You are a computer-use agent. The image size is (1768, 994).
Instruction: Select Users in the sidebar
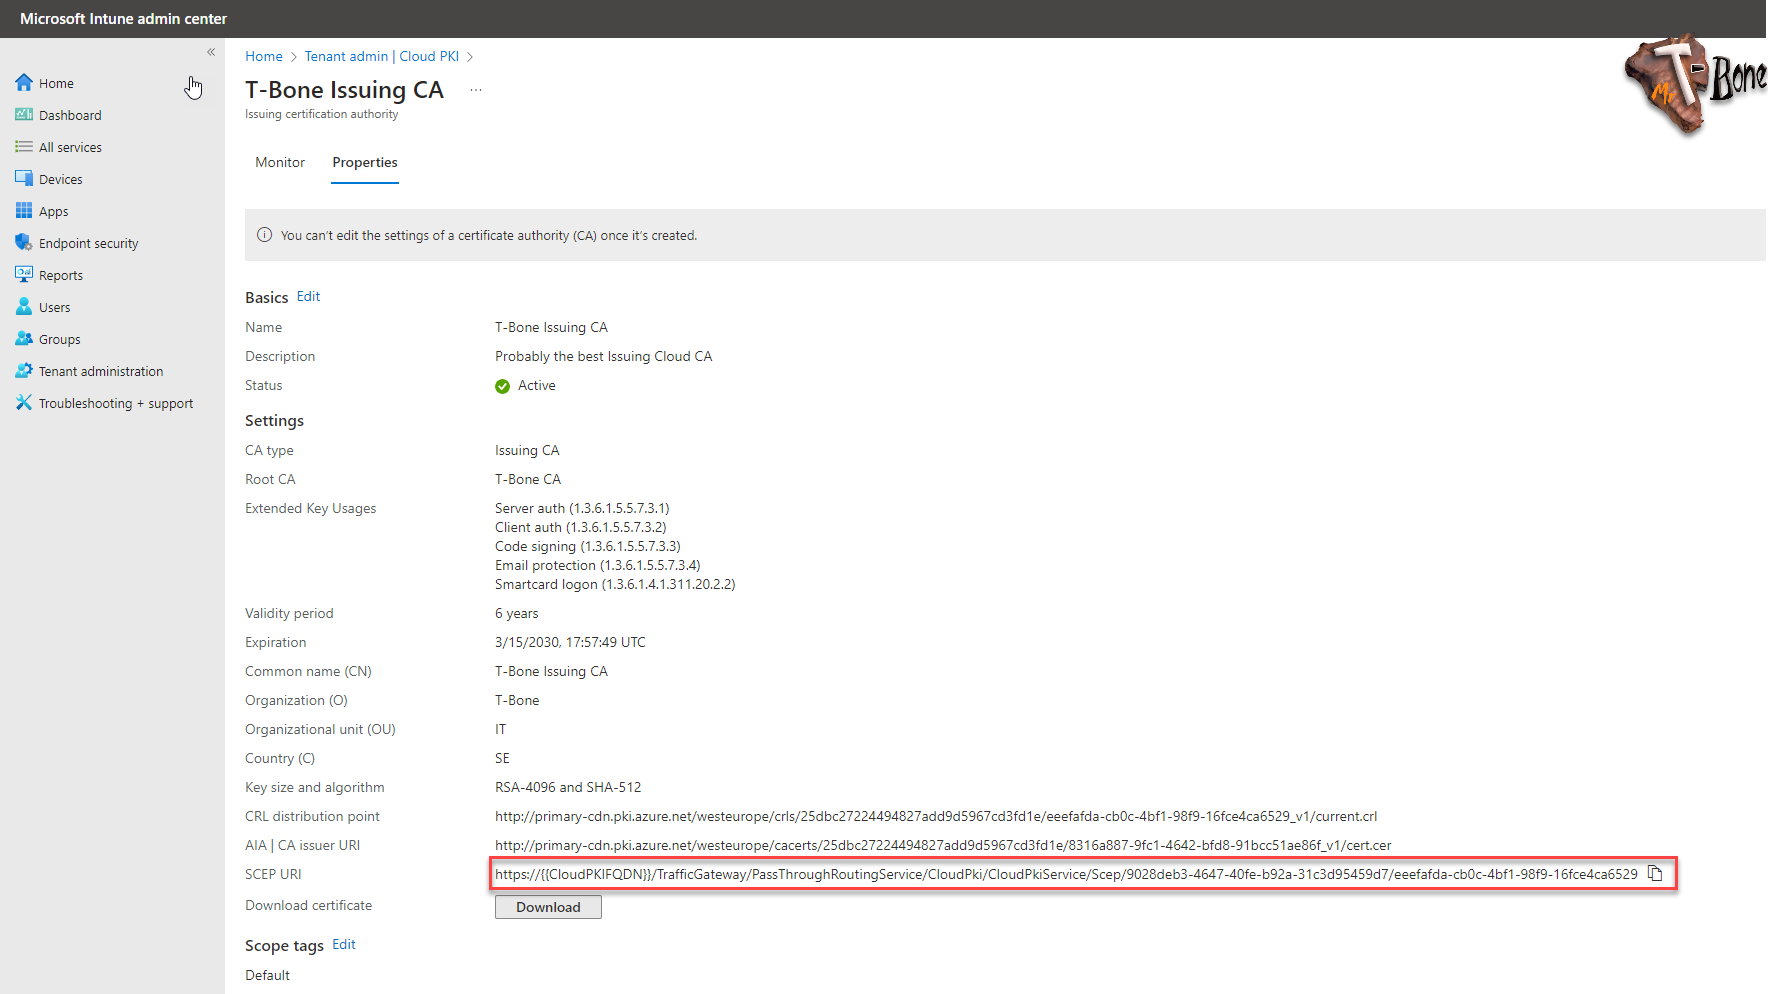pos(54,306)
